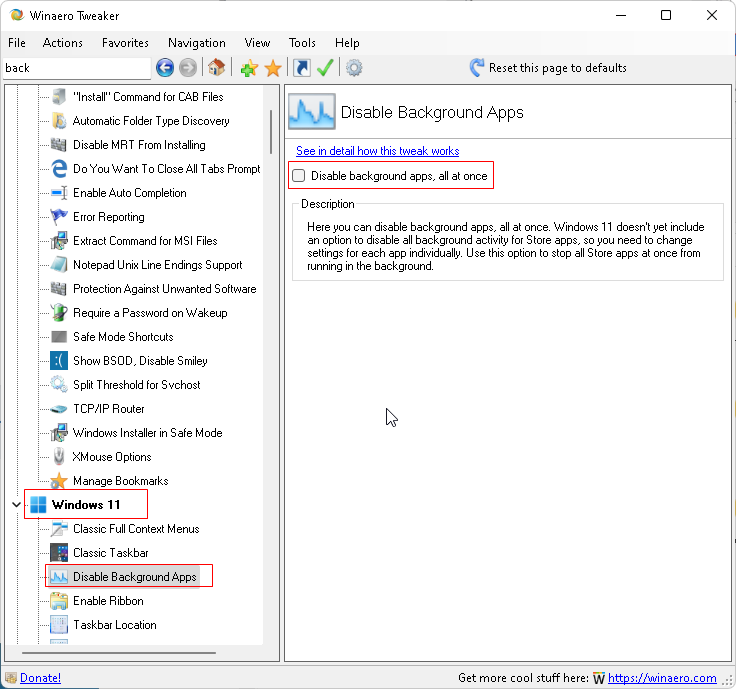736x689 pixels.
Task: Click the Donate! link in status bar
Action: 40,678
